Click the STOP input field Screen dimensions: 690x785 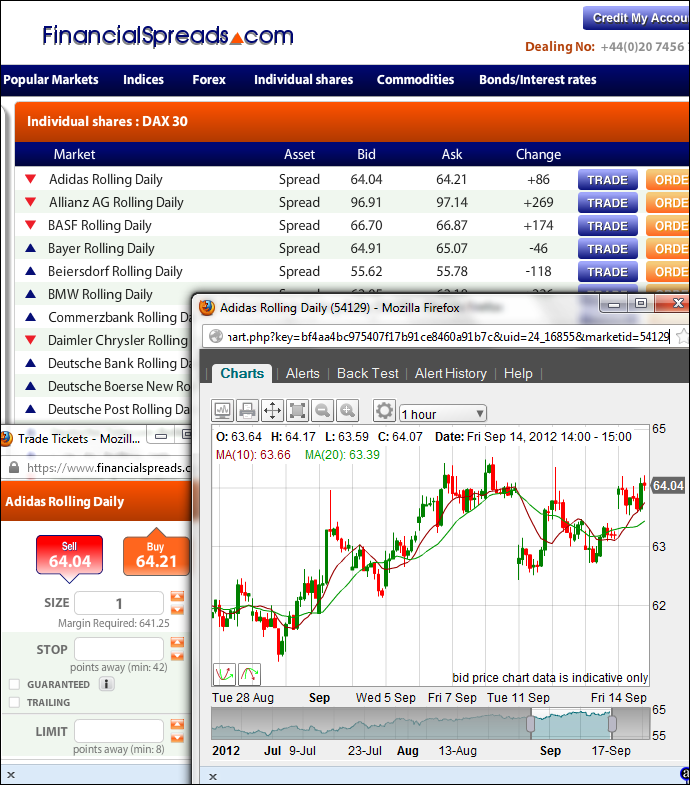coord(119,649)
